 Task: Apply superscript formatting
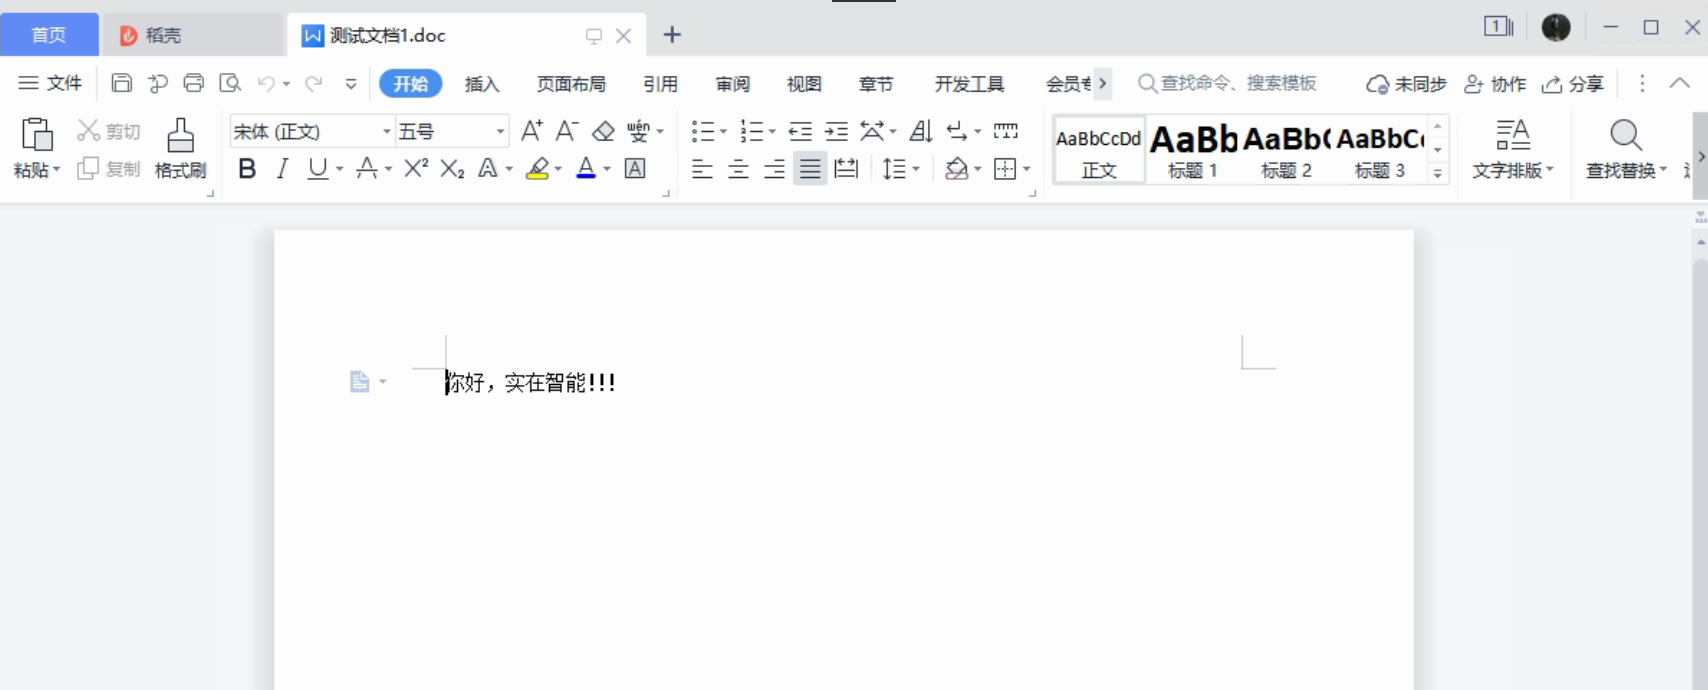point(416,169)
